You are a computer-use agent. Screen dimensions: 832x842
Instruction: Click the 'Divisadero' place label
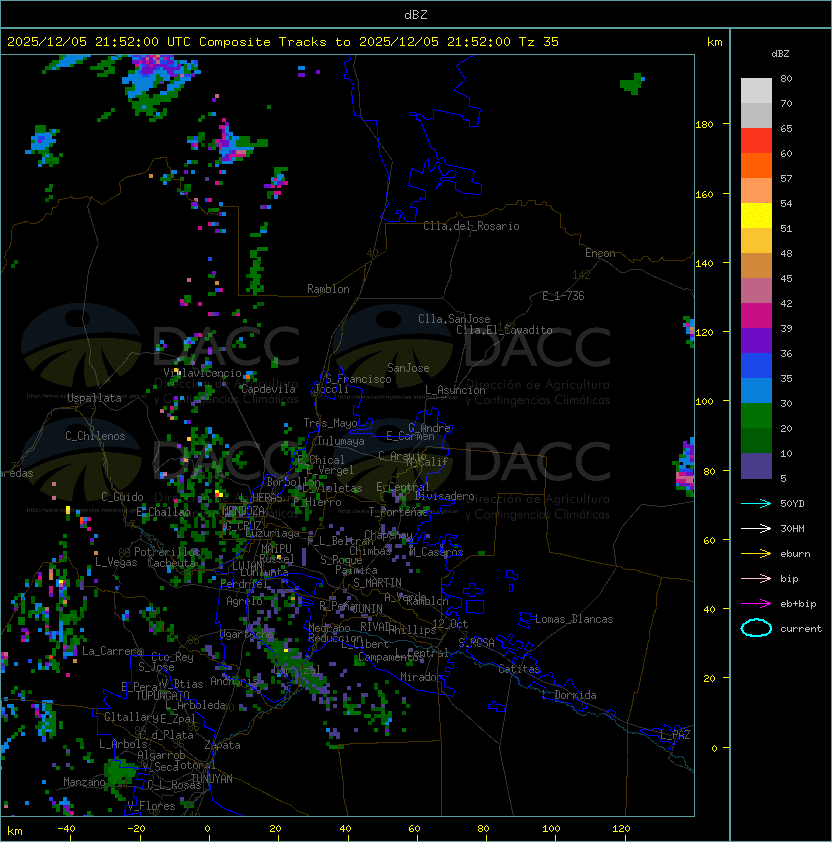(x=445, y=496)
